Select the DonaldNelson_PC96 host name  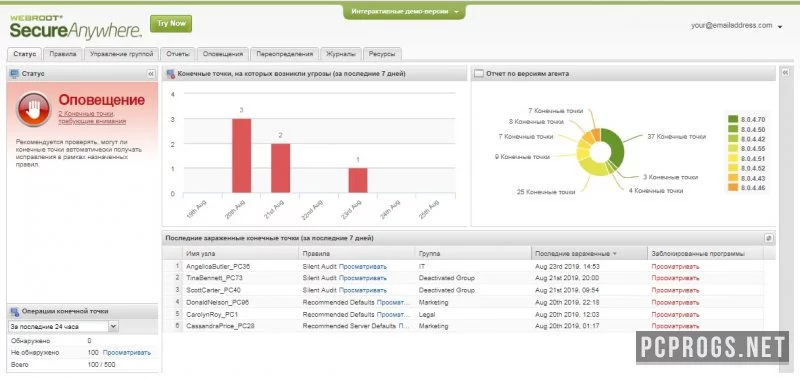click(217, 302)
